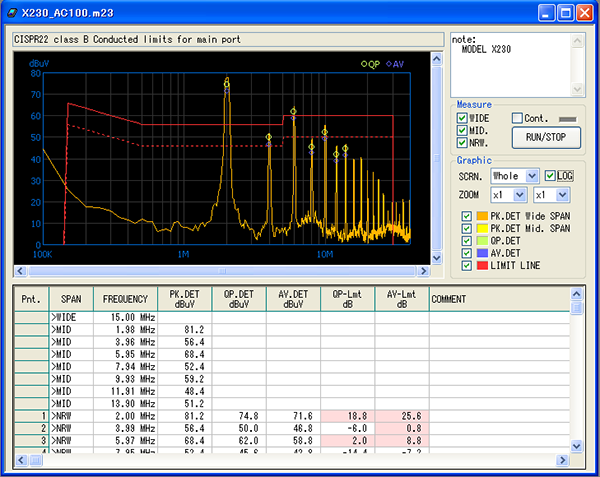
Task: Click the graph scrollbar up arrow
Action: tap(435, 59)
